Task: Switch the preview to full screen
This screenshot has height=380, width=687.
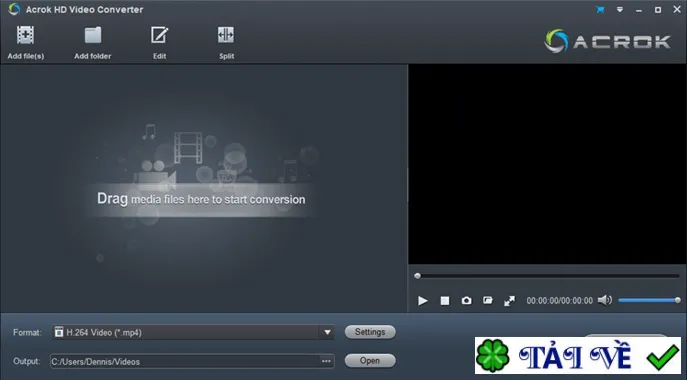Action: [509, 301]
